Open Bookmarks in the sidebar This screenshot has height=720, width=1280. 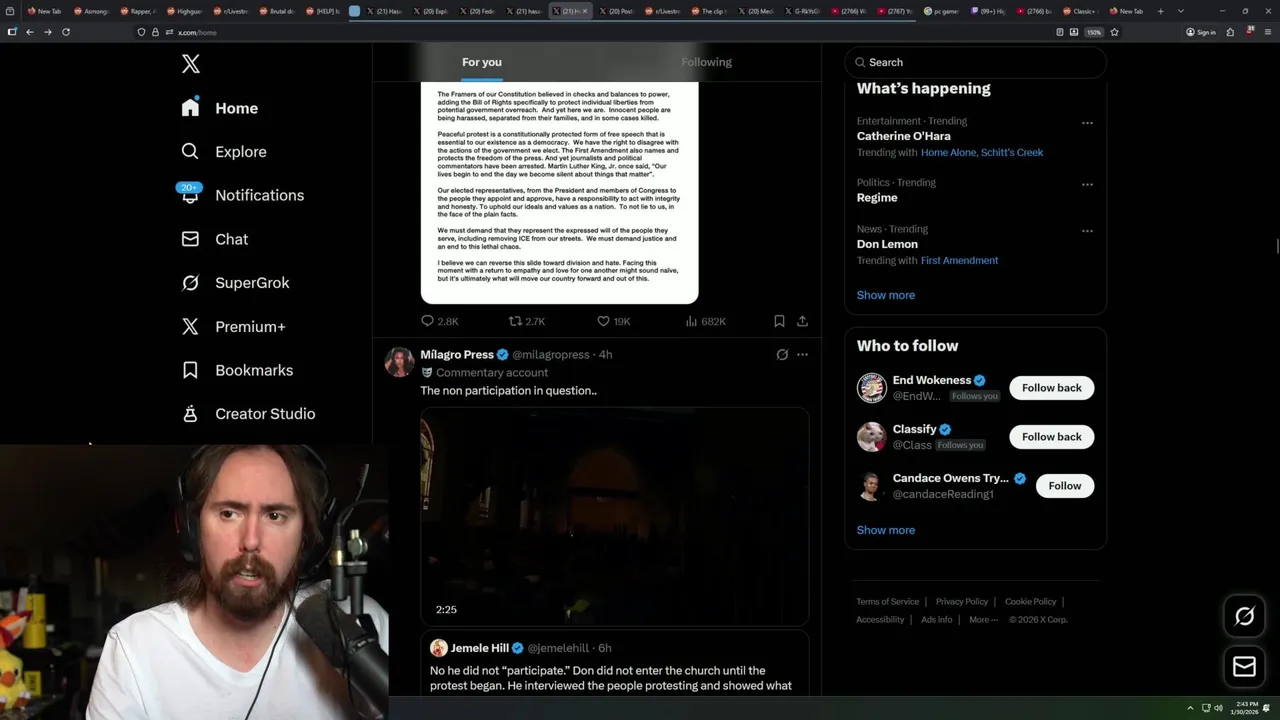pyautogui.click(x=238, y=370)
